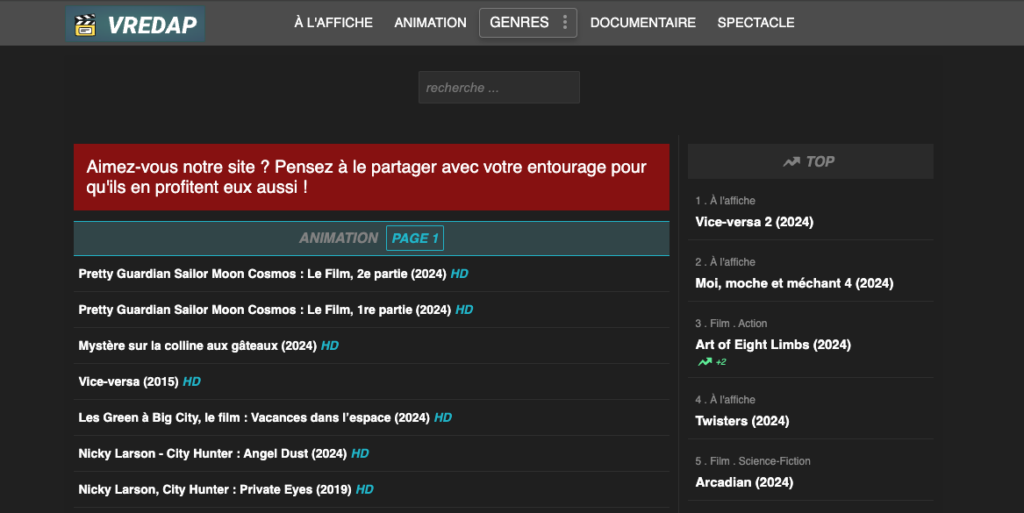1024x513 pixels.
Task: Click the HD badge next to Vice-versa (2015)
Action: click(192, 382)
